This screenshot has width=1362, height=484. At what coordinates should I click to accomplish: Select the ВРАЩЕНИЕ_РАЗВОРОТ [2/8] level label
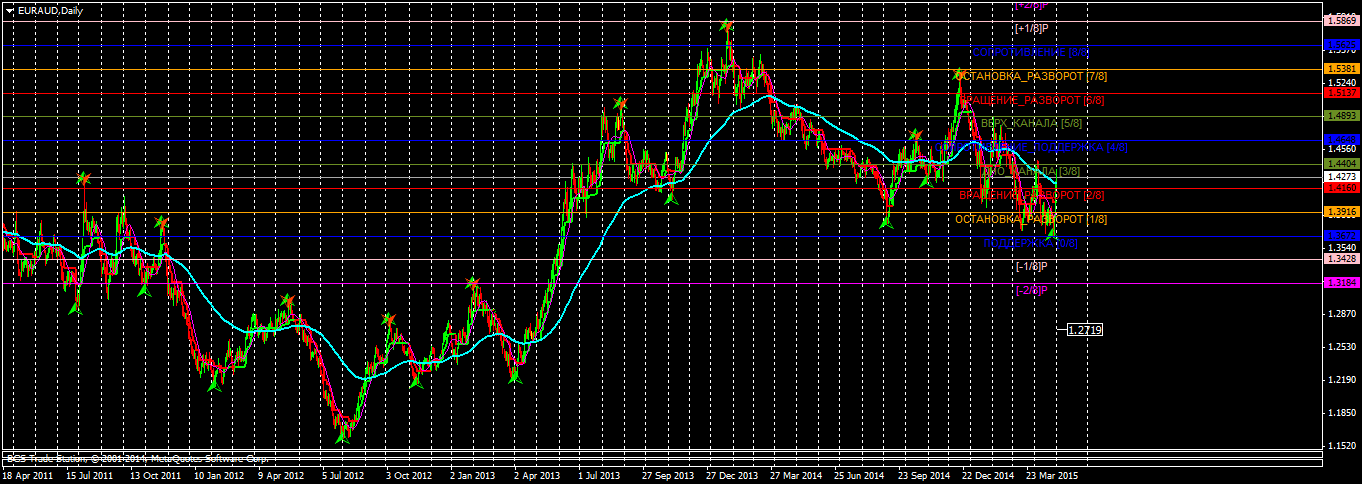(1031, 195)
